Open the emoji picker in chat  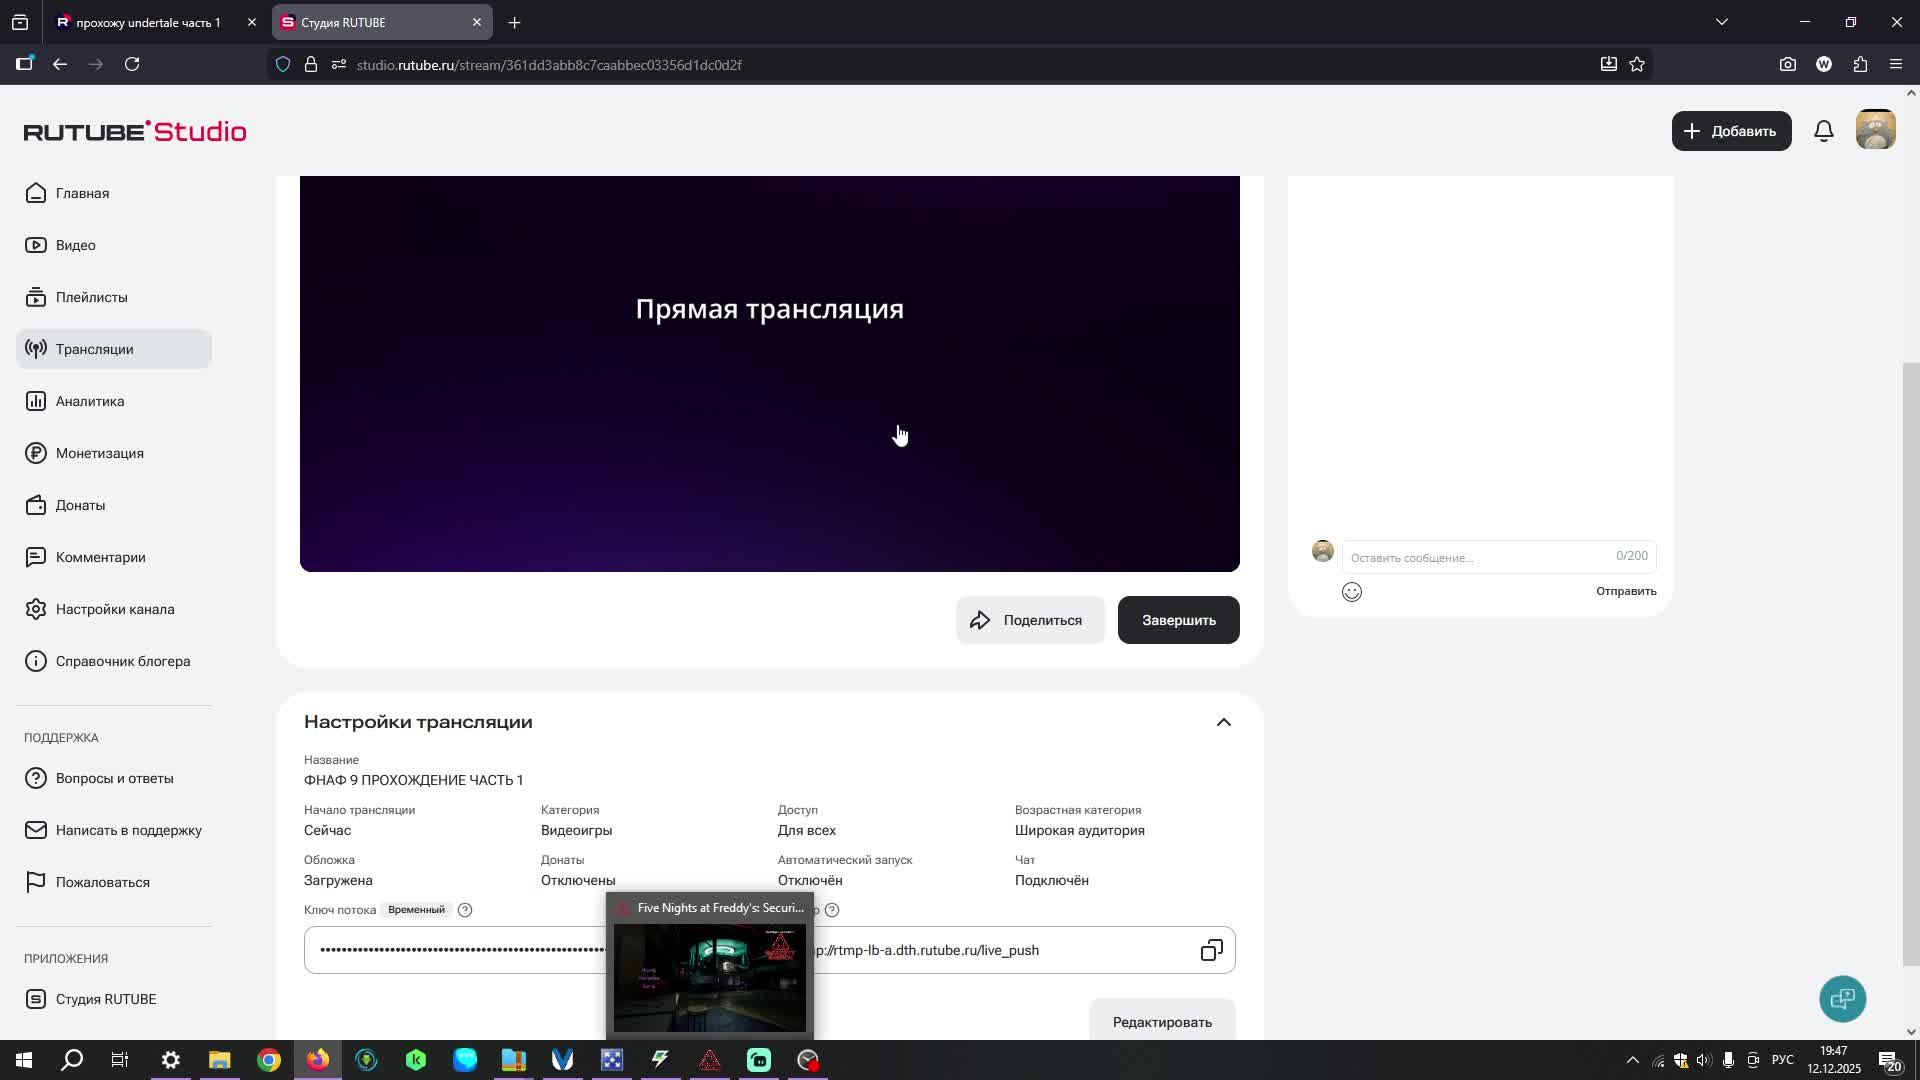click(x=1352, y=591)
